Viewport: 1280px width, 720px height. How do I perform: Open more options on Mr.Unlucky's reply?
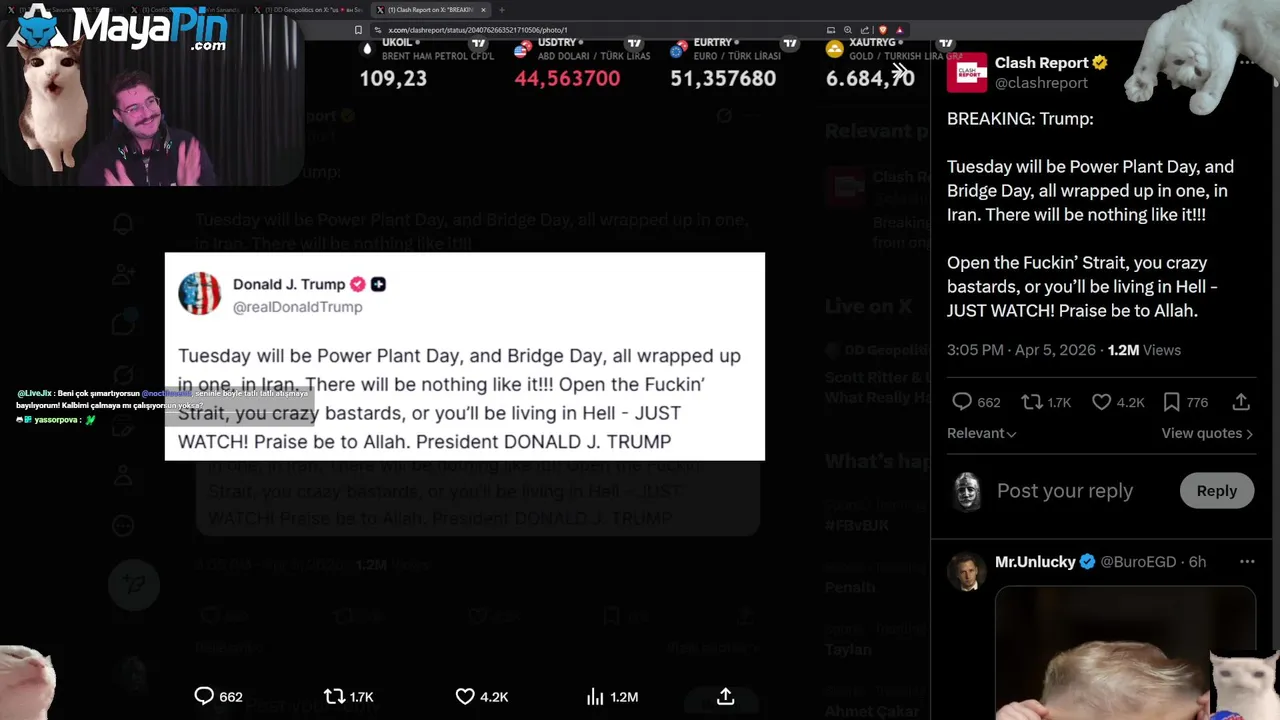tap(1246, 562)
